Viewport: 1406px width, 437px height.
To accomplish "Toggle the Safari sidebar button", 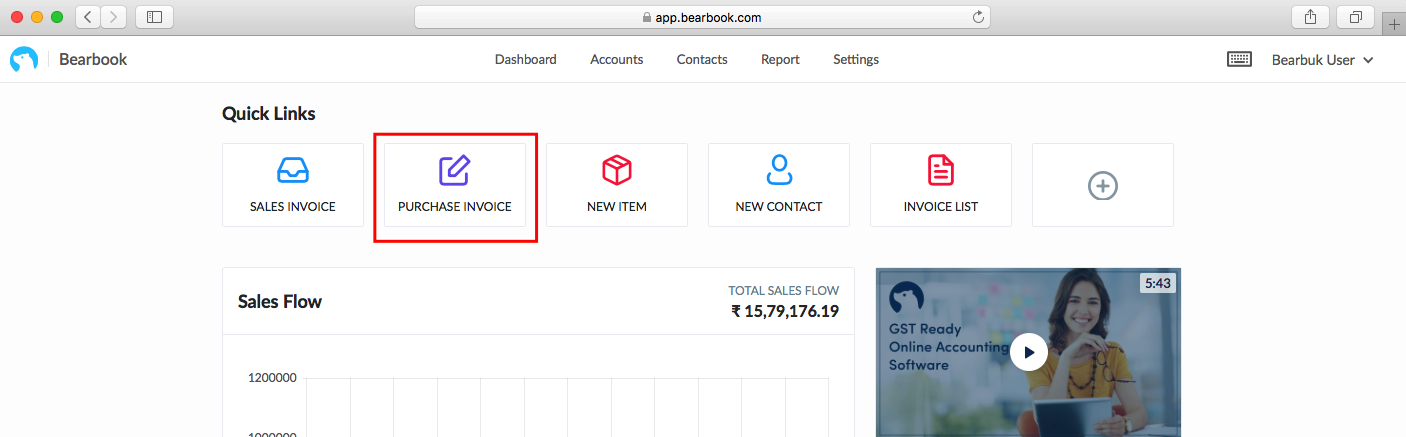I will coord(154,17).
